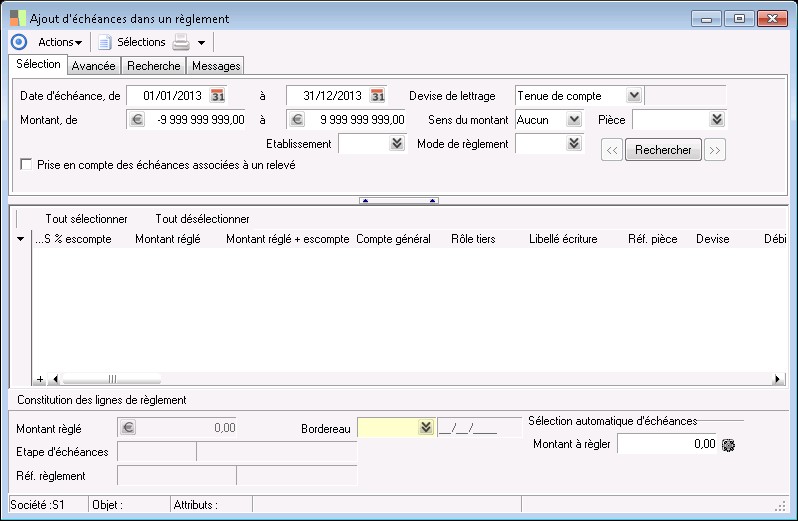Click Tout sélectionner

(86, 218)
